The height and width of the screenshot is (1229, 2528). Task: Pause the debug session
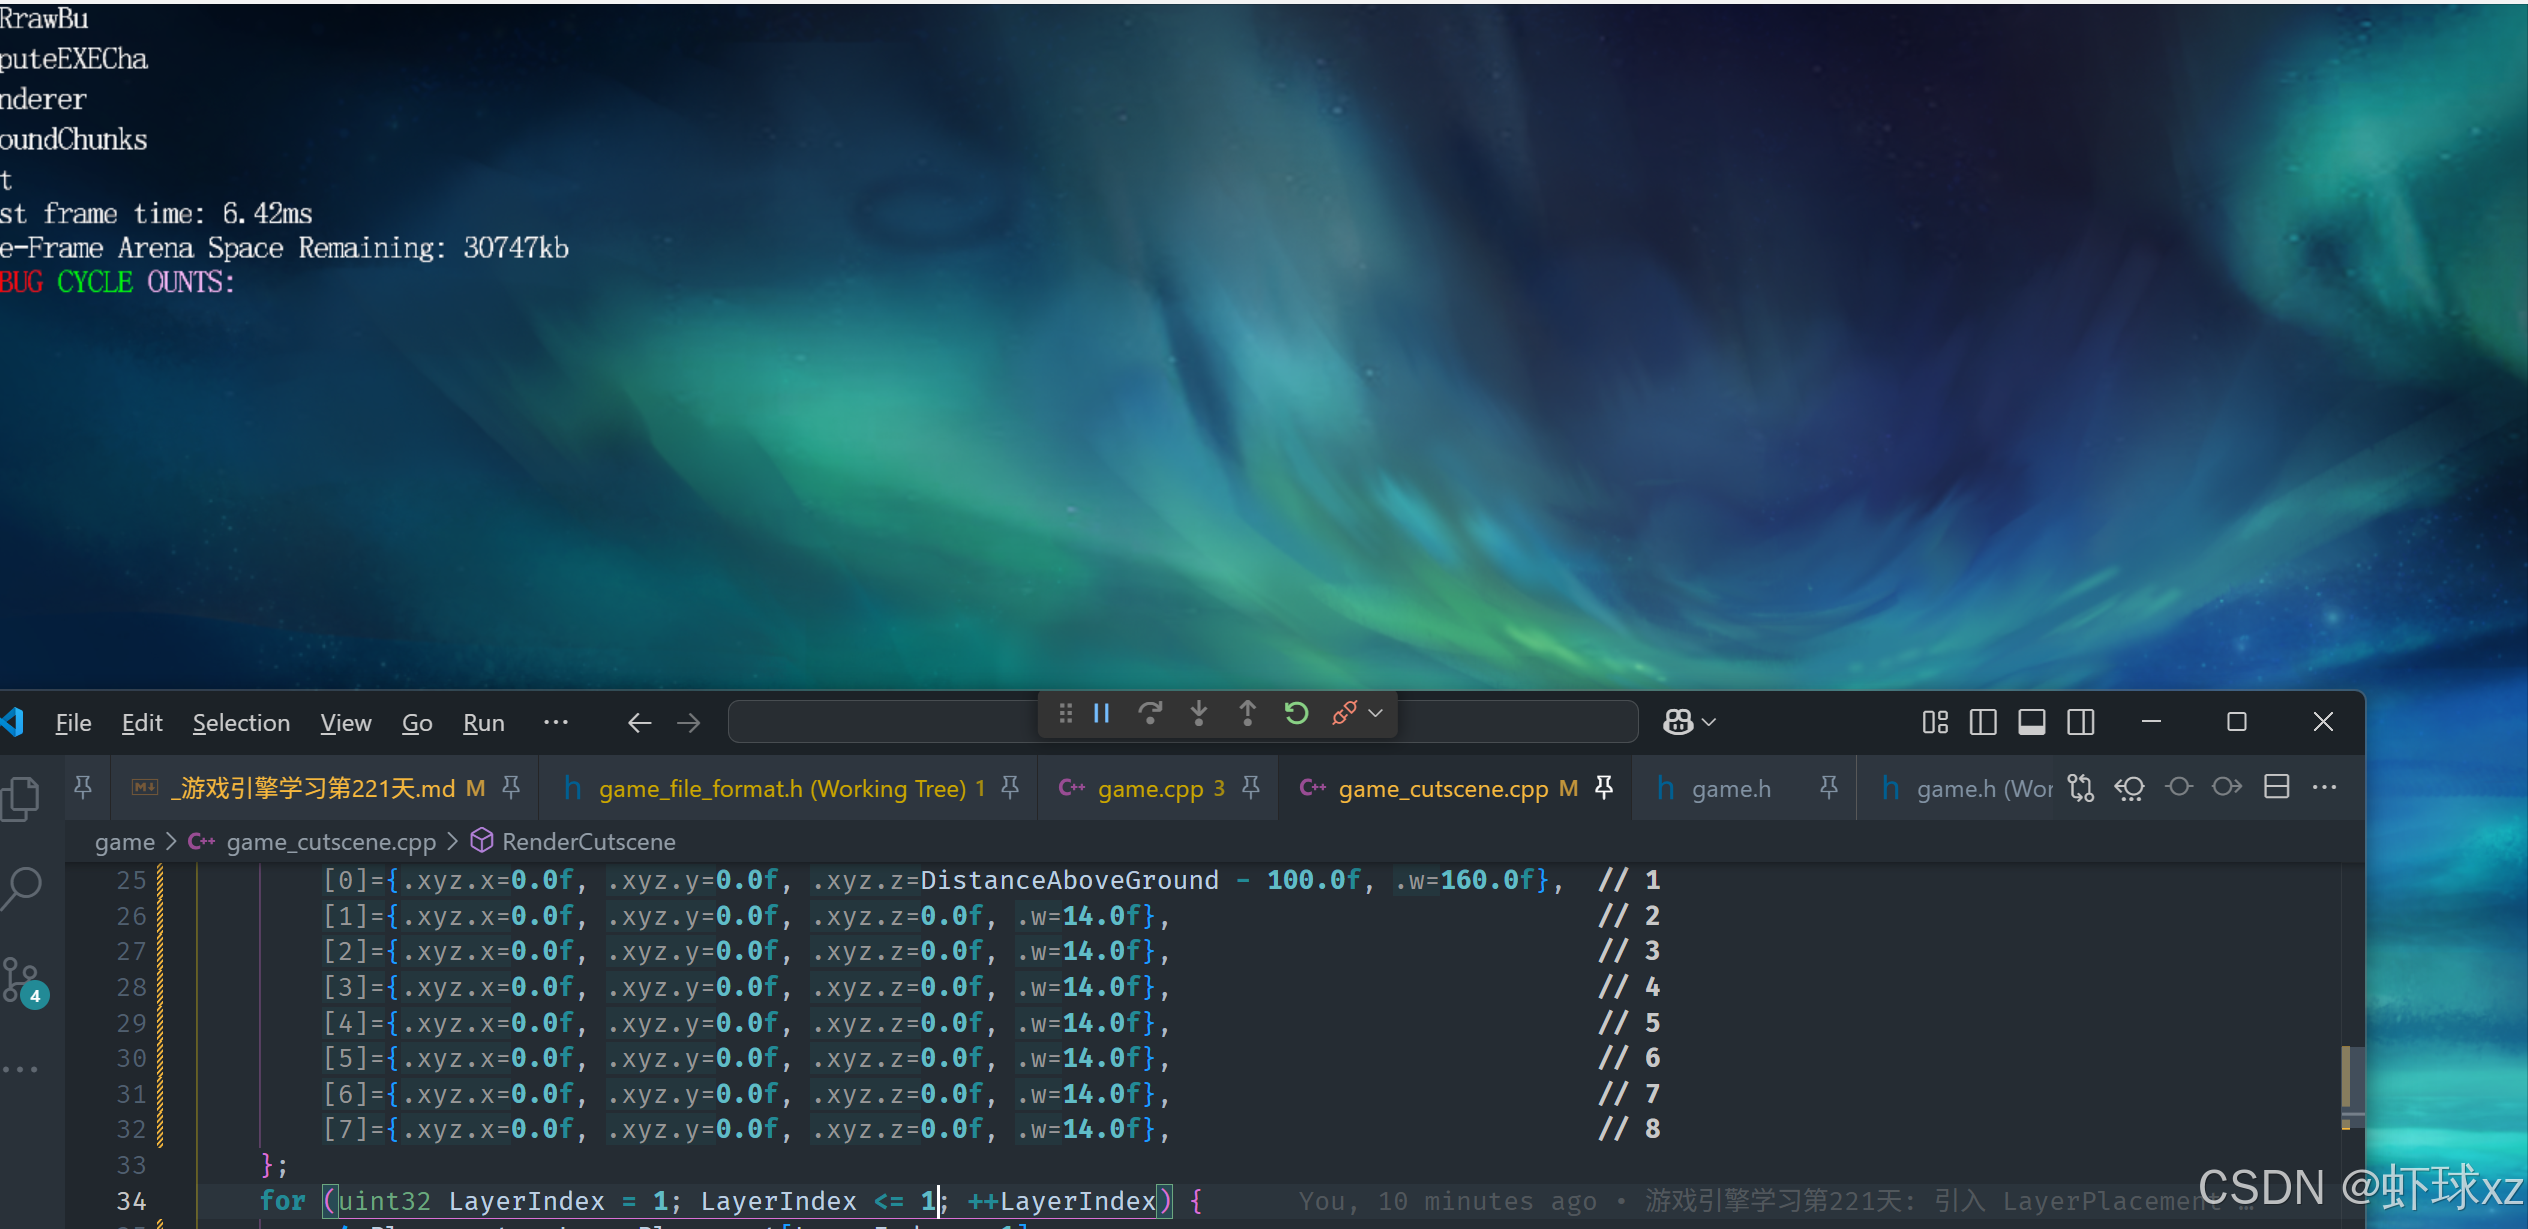(x=1102, y=714)
